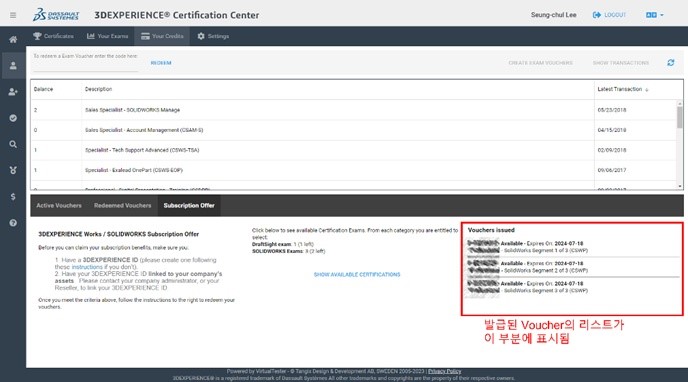Switch to Redeemed Vouchers tab
The width and height of the screenshot is (688, 382).
122,205
